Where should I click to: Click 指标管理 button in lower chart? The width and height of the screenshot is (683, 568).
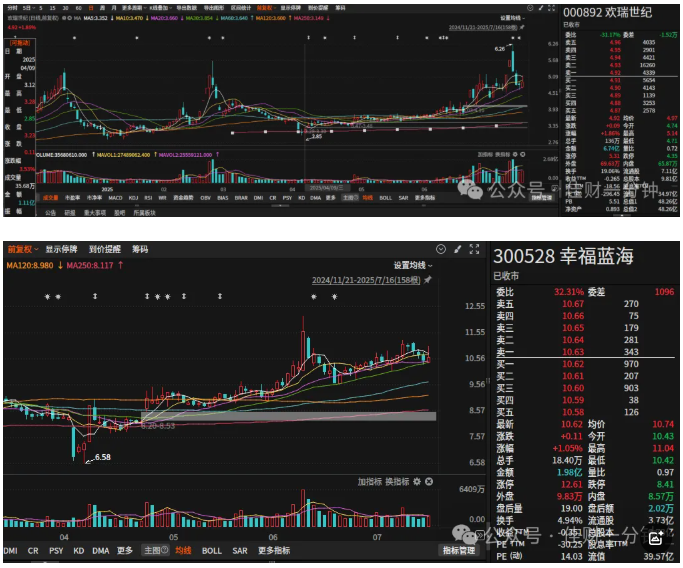[459, 550]
